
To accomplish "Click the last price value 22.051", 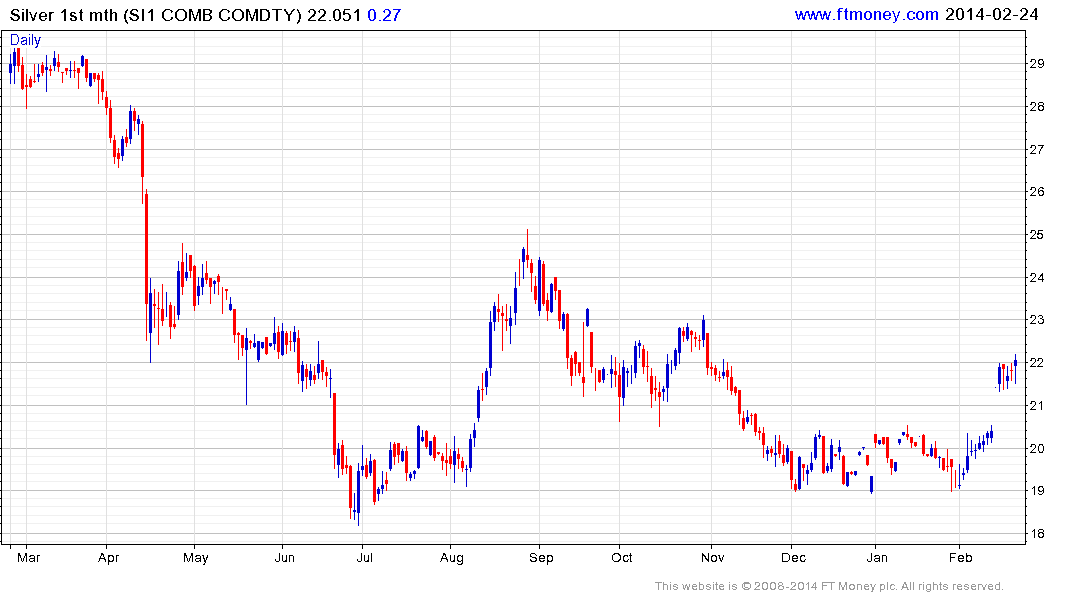I will coord(334,15).
